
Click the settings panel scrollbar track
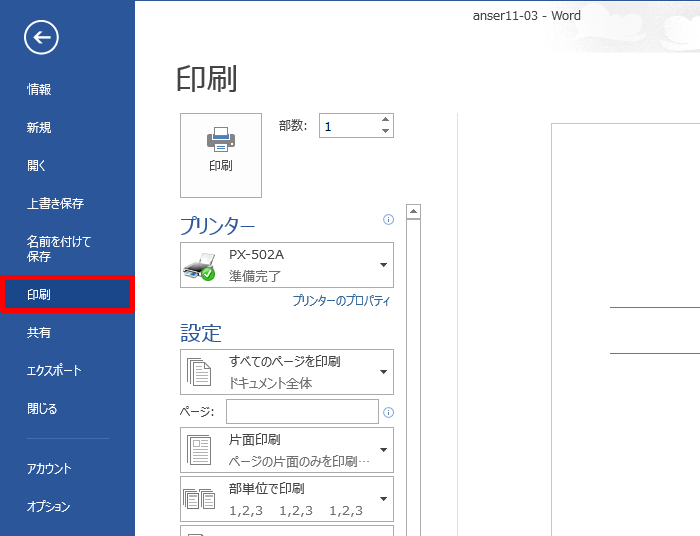[413, 377]
